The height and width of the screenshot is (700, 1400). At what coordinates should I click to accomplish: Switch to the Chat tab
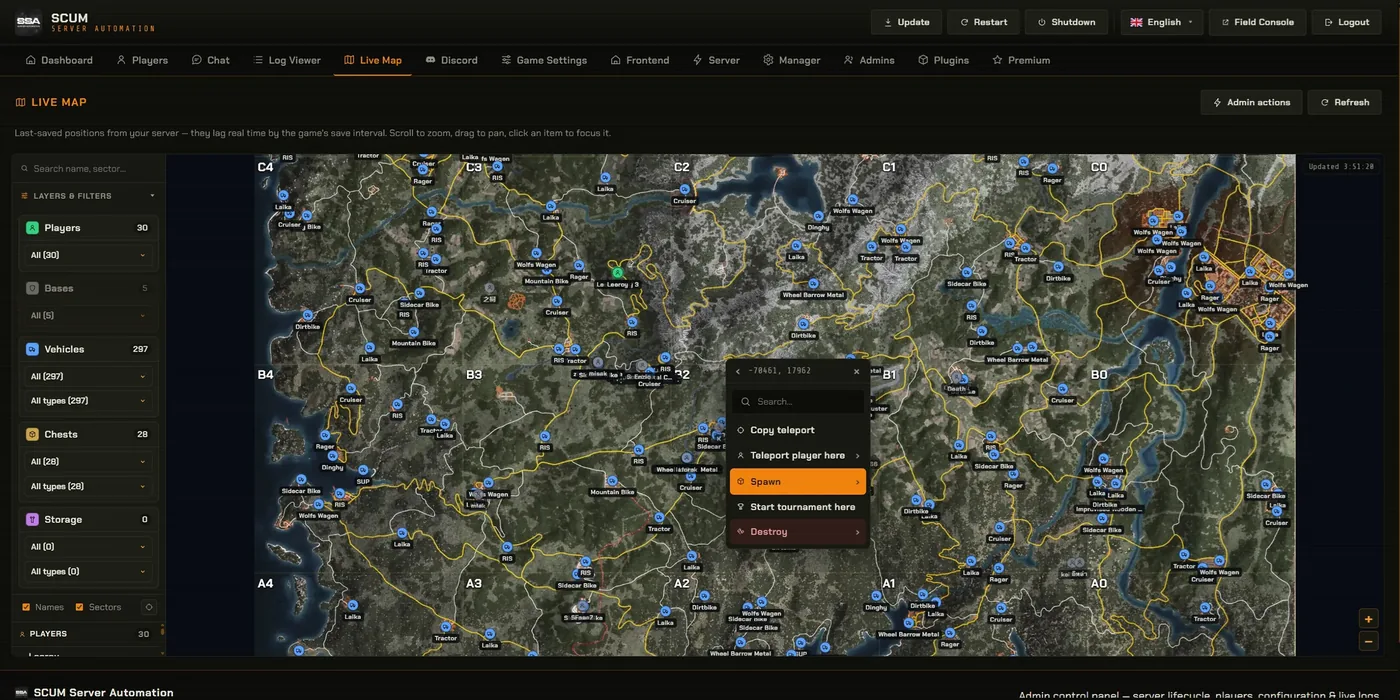pyautogui.click(x=211, y=60)
